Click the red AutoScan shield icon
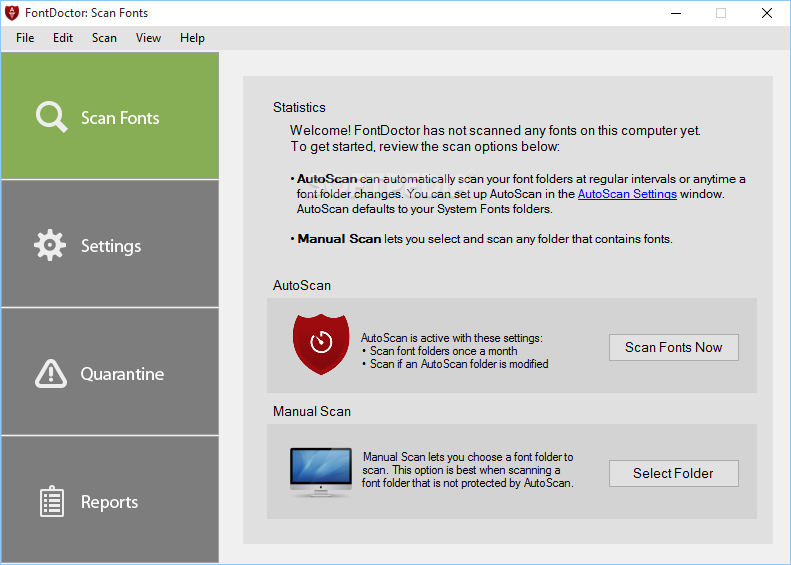 coord(321,344)
